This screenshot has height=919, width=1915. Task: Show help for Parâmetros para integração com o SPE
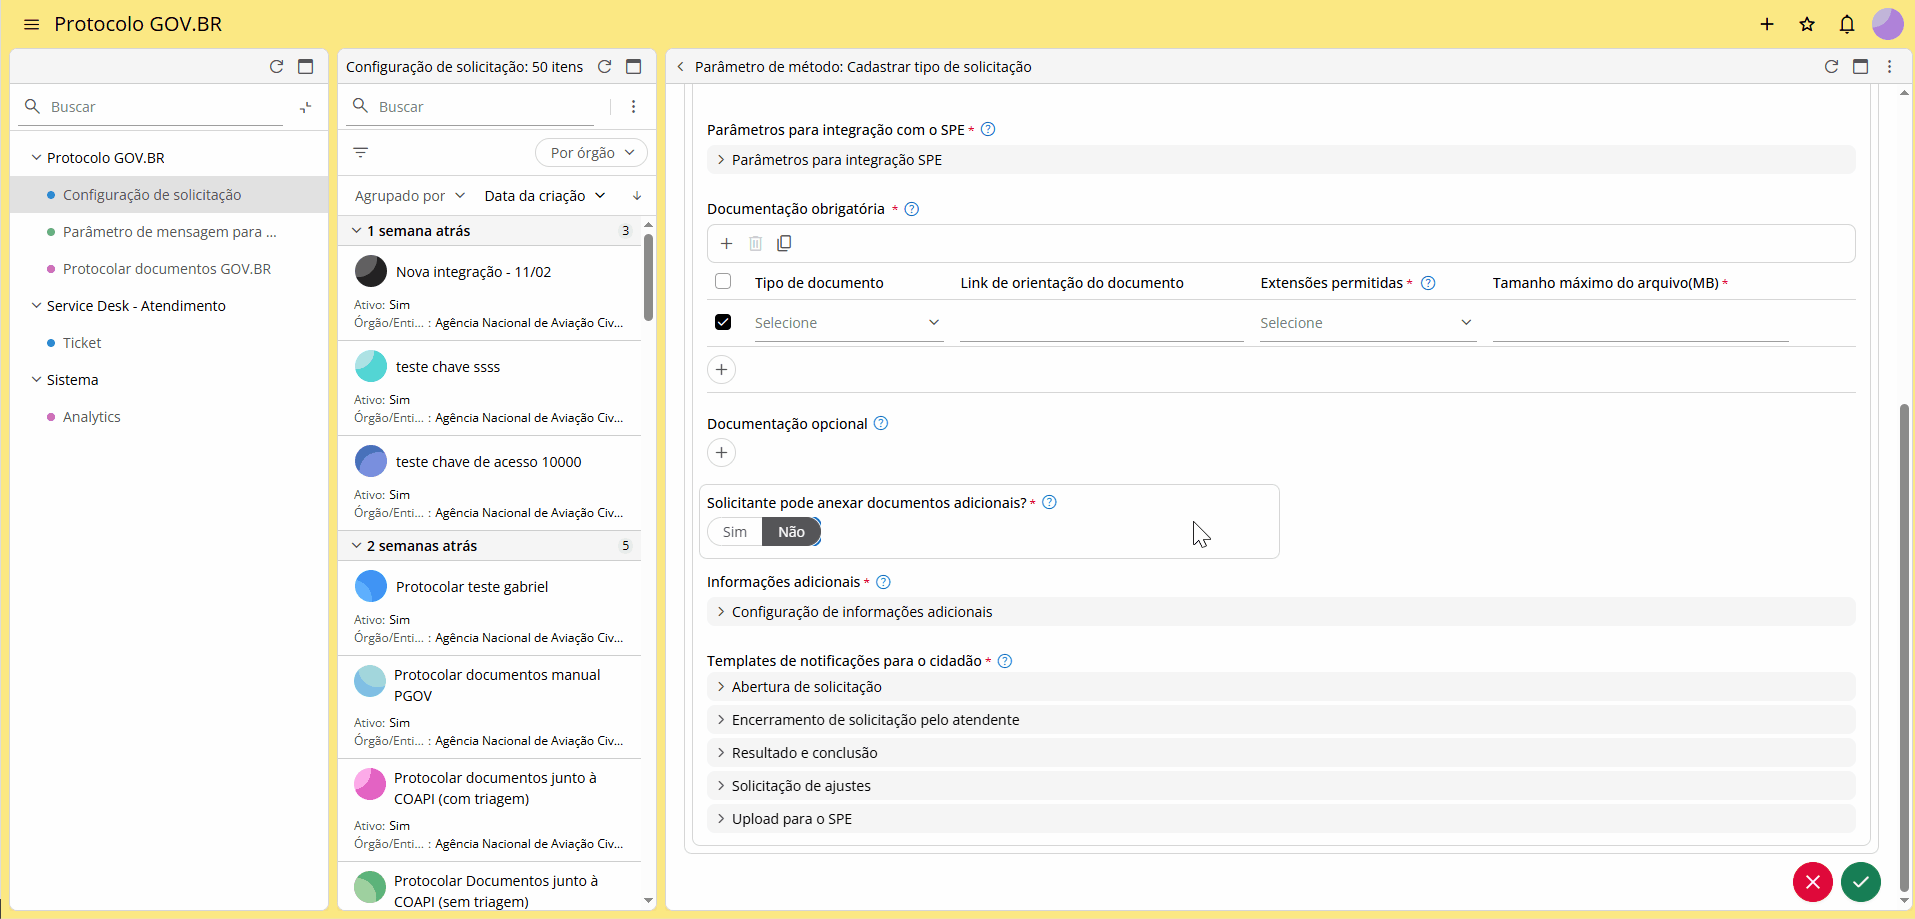988,130
